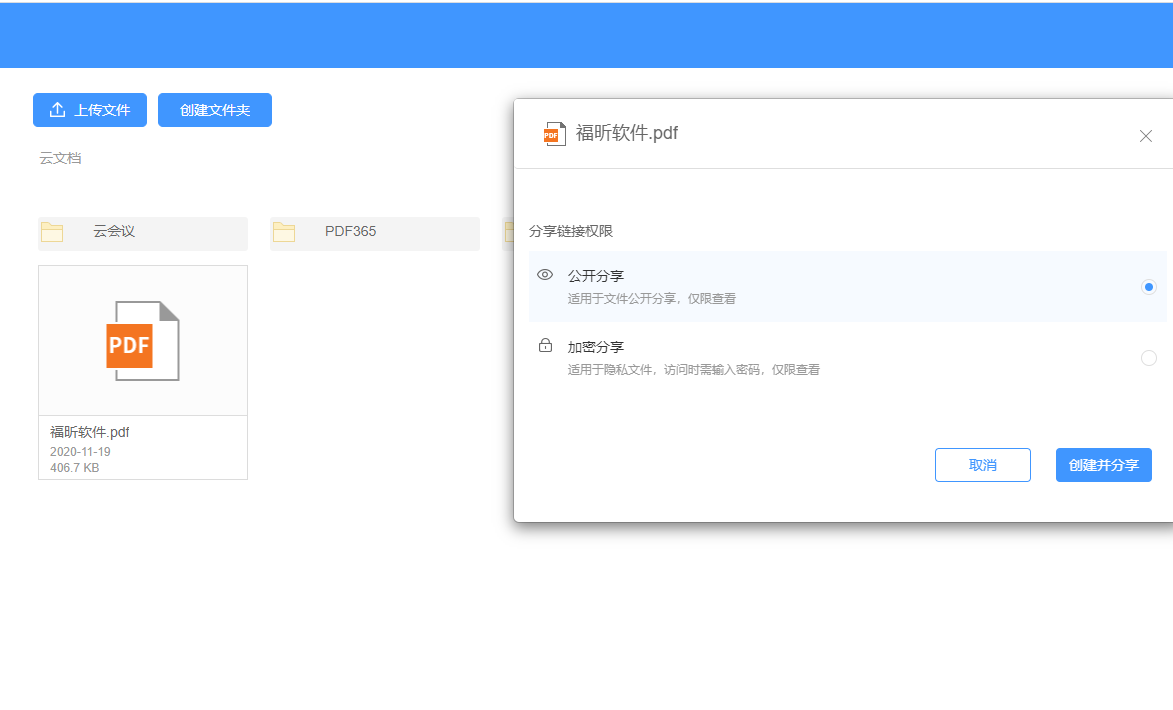Click the 创建并分享 button

click(1103, 464)
